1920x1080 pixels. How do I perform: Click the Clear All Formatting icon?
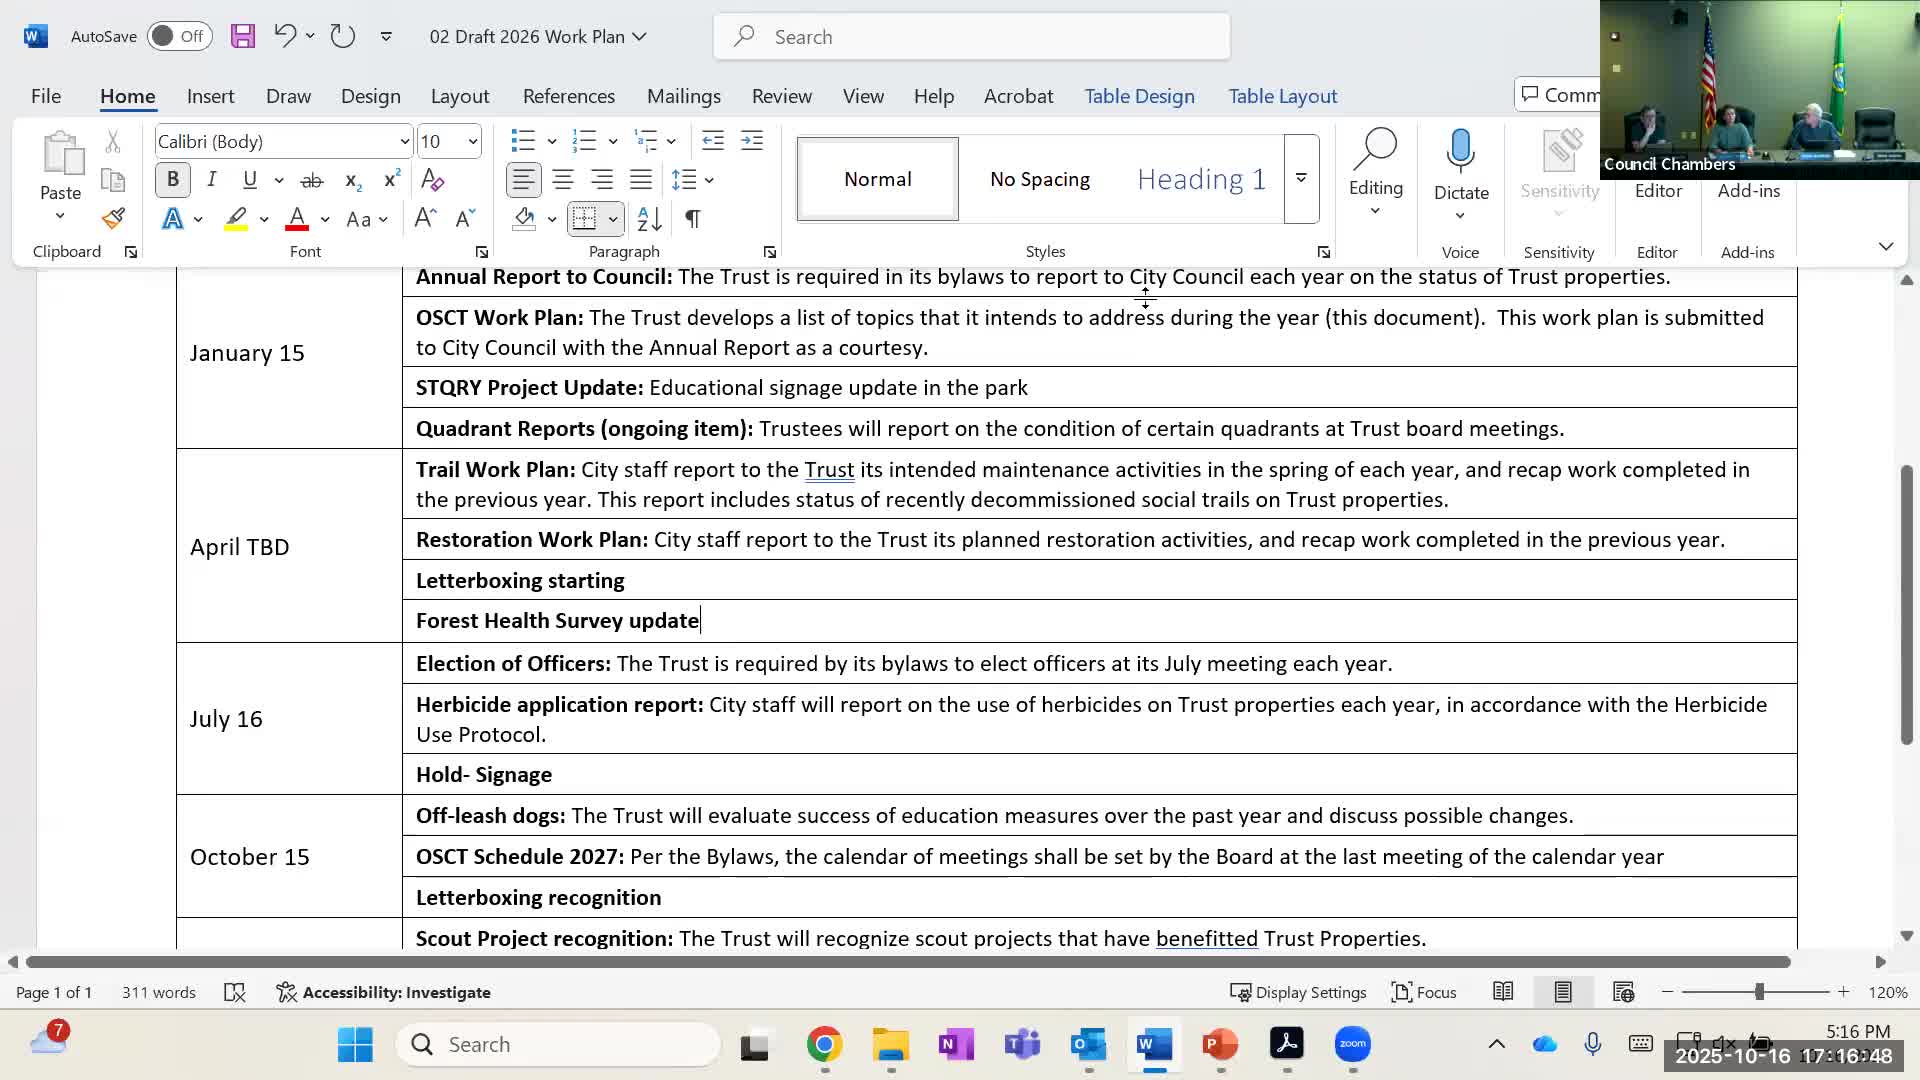pyautogui.click(x=432, y=180)
